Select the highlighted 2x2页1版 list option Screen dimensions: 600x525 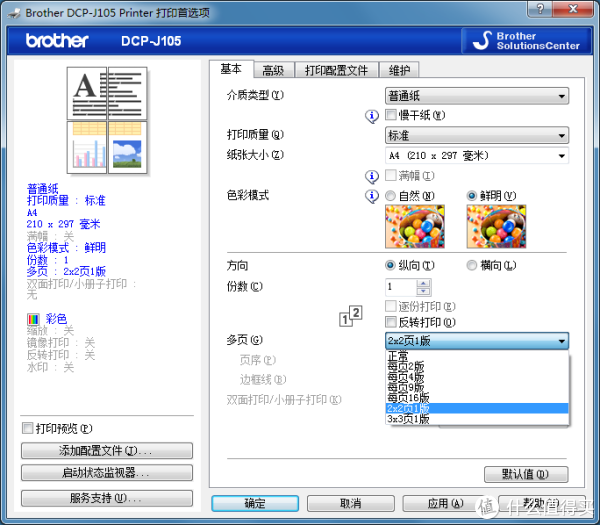[477, 408]
